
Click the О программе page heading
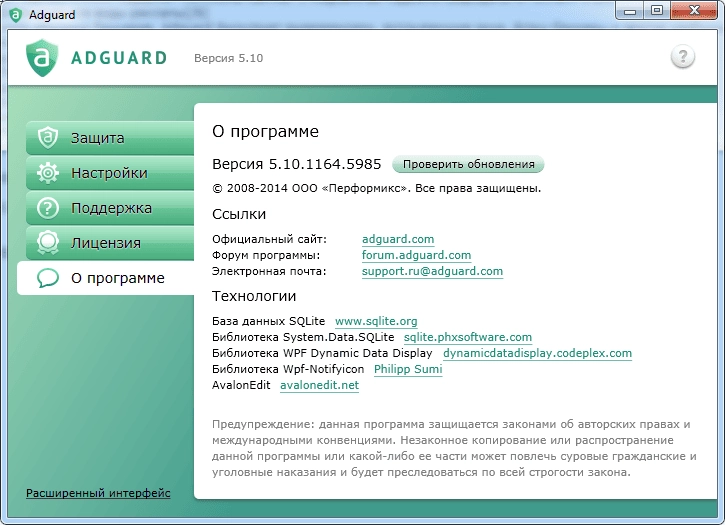[x=265, y=132]
